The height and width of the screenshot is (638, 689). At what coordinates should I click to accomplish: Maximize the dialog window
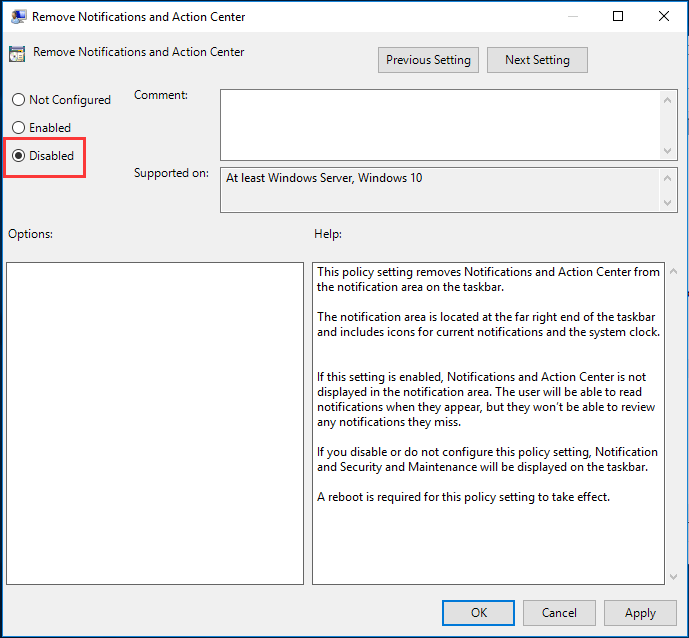[x=618, y=16]
